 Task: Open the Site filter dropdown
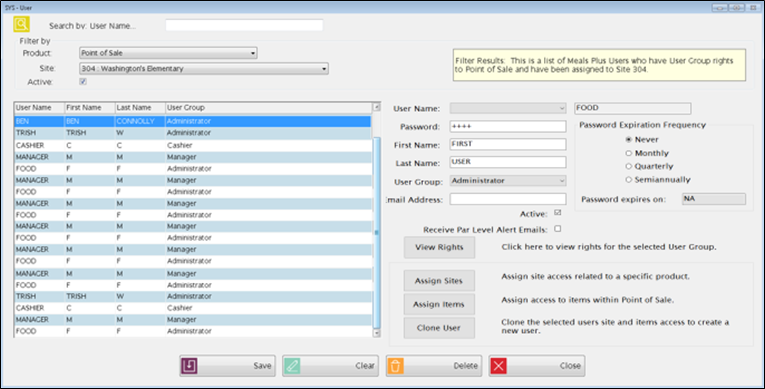click(x=203, y=69)
